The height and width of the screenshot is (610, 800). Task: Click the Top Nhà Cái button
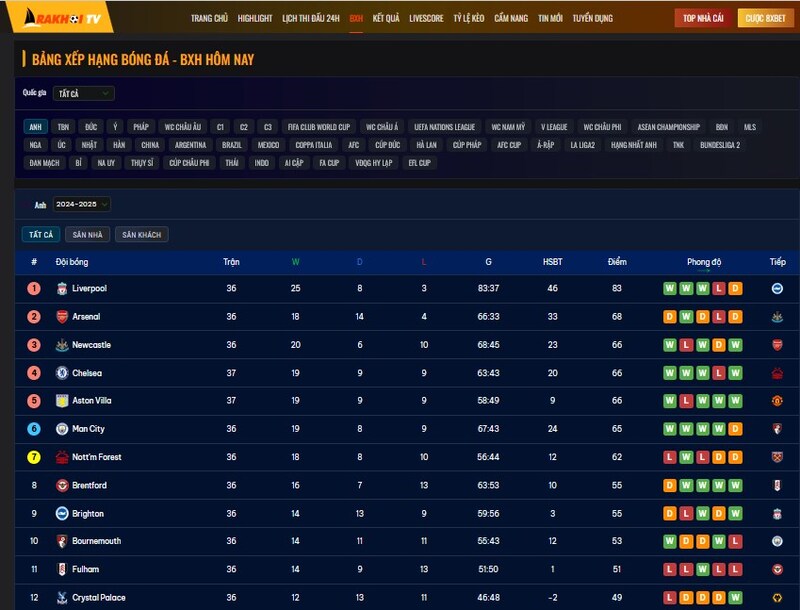[x=704, y=18]
